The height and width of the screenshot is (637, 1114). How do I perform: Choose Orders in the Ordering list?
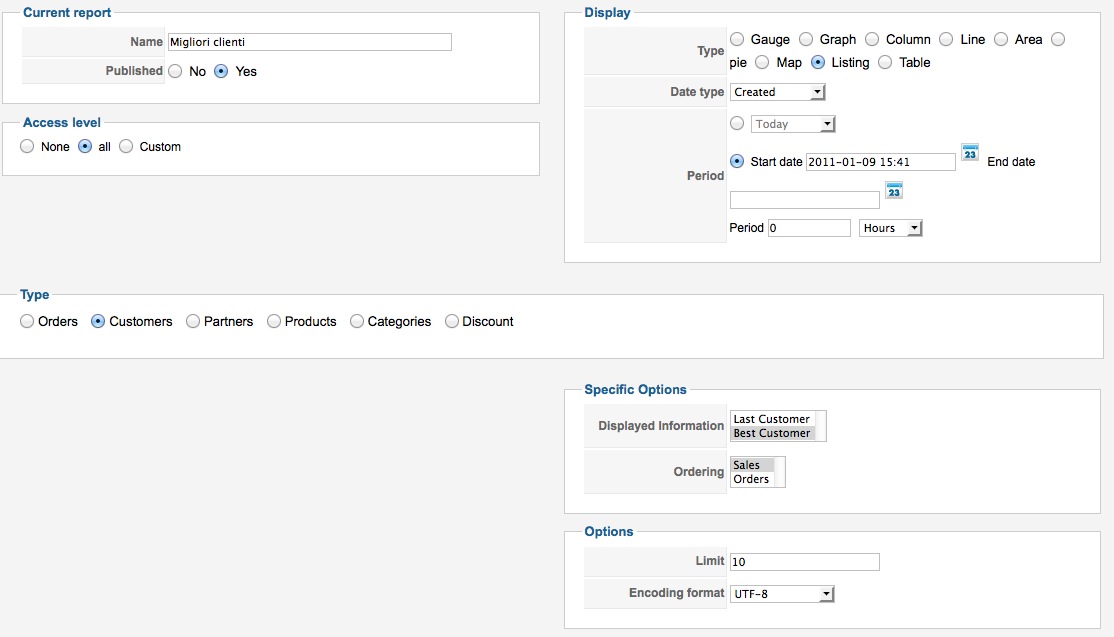click(752, 479)
